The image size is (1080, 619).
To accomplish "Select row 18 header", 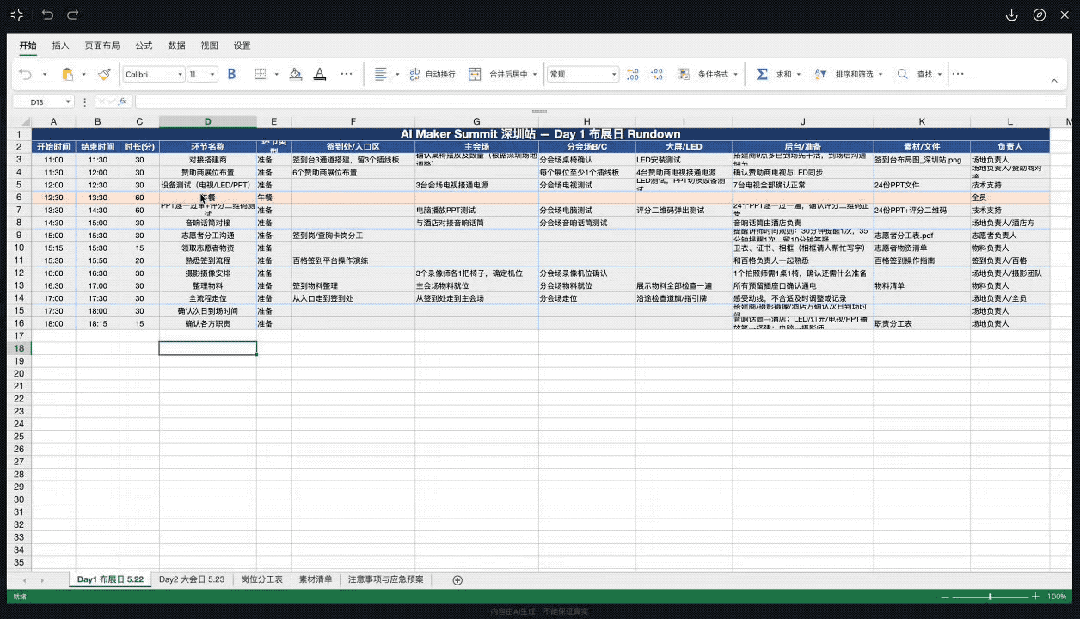I will coord(19,348).
